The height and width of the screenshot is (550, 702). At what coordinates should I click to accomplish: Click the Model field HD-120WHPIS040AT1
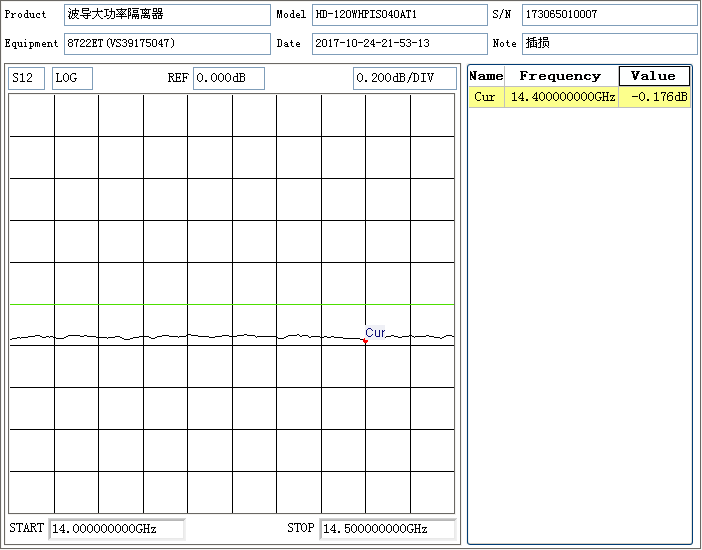(399, 15)
